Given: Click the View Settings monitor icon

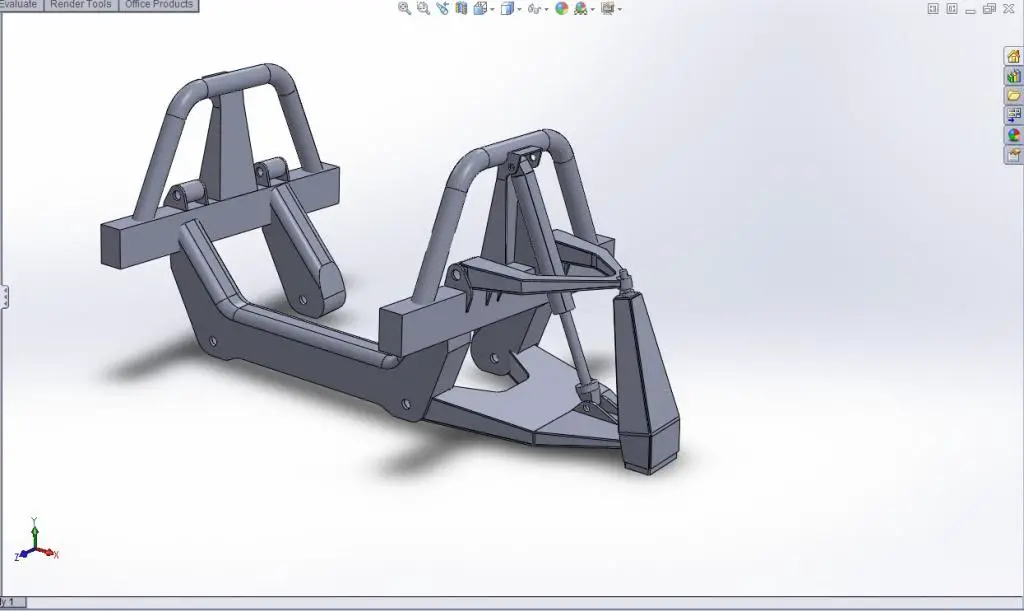Looking at the screenshot, I should (x=607, y=8).
